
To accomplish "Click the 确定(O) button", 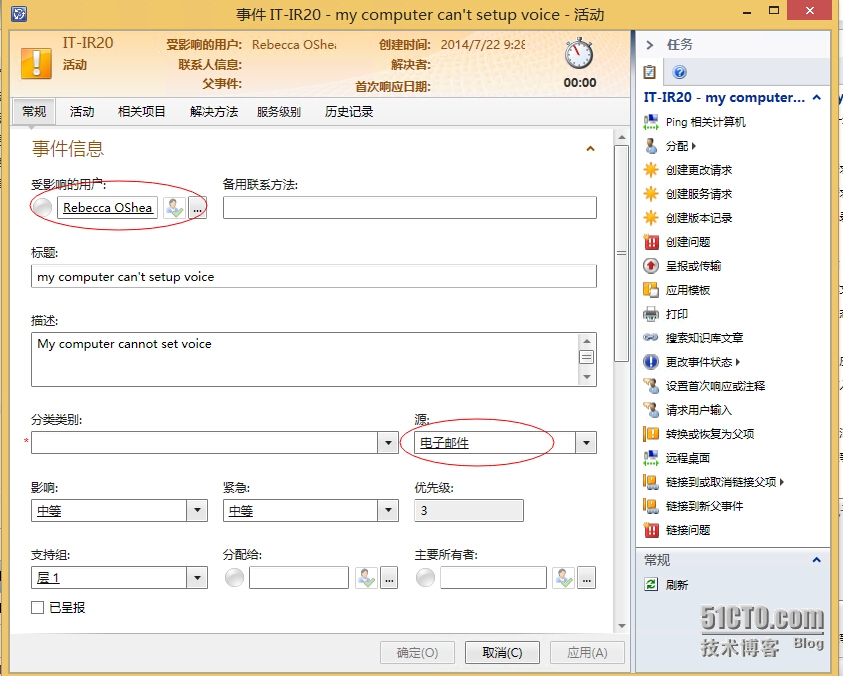I will (x=417, y=652).
